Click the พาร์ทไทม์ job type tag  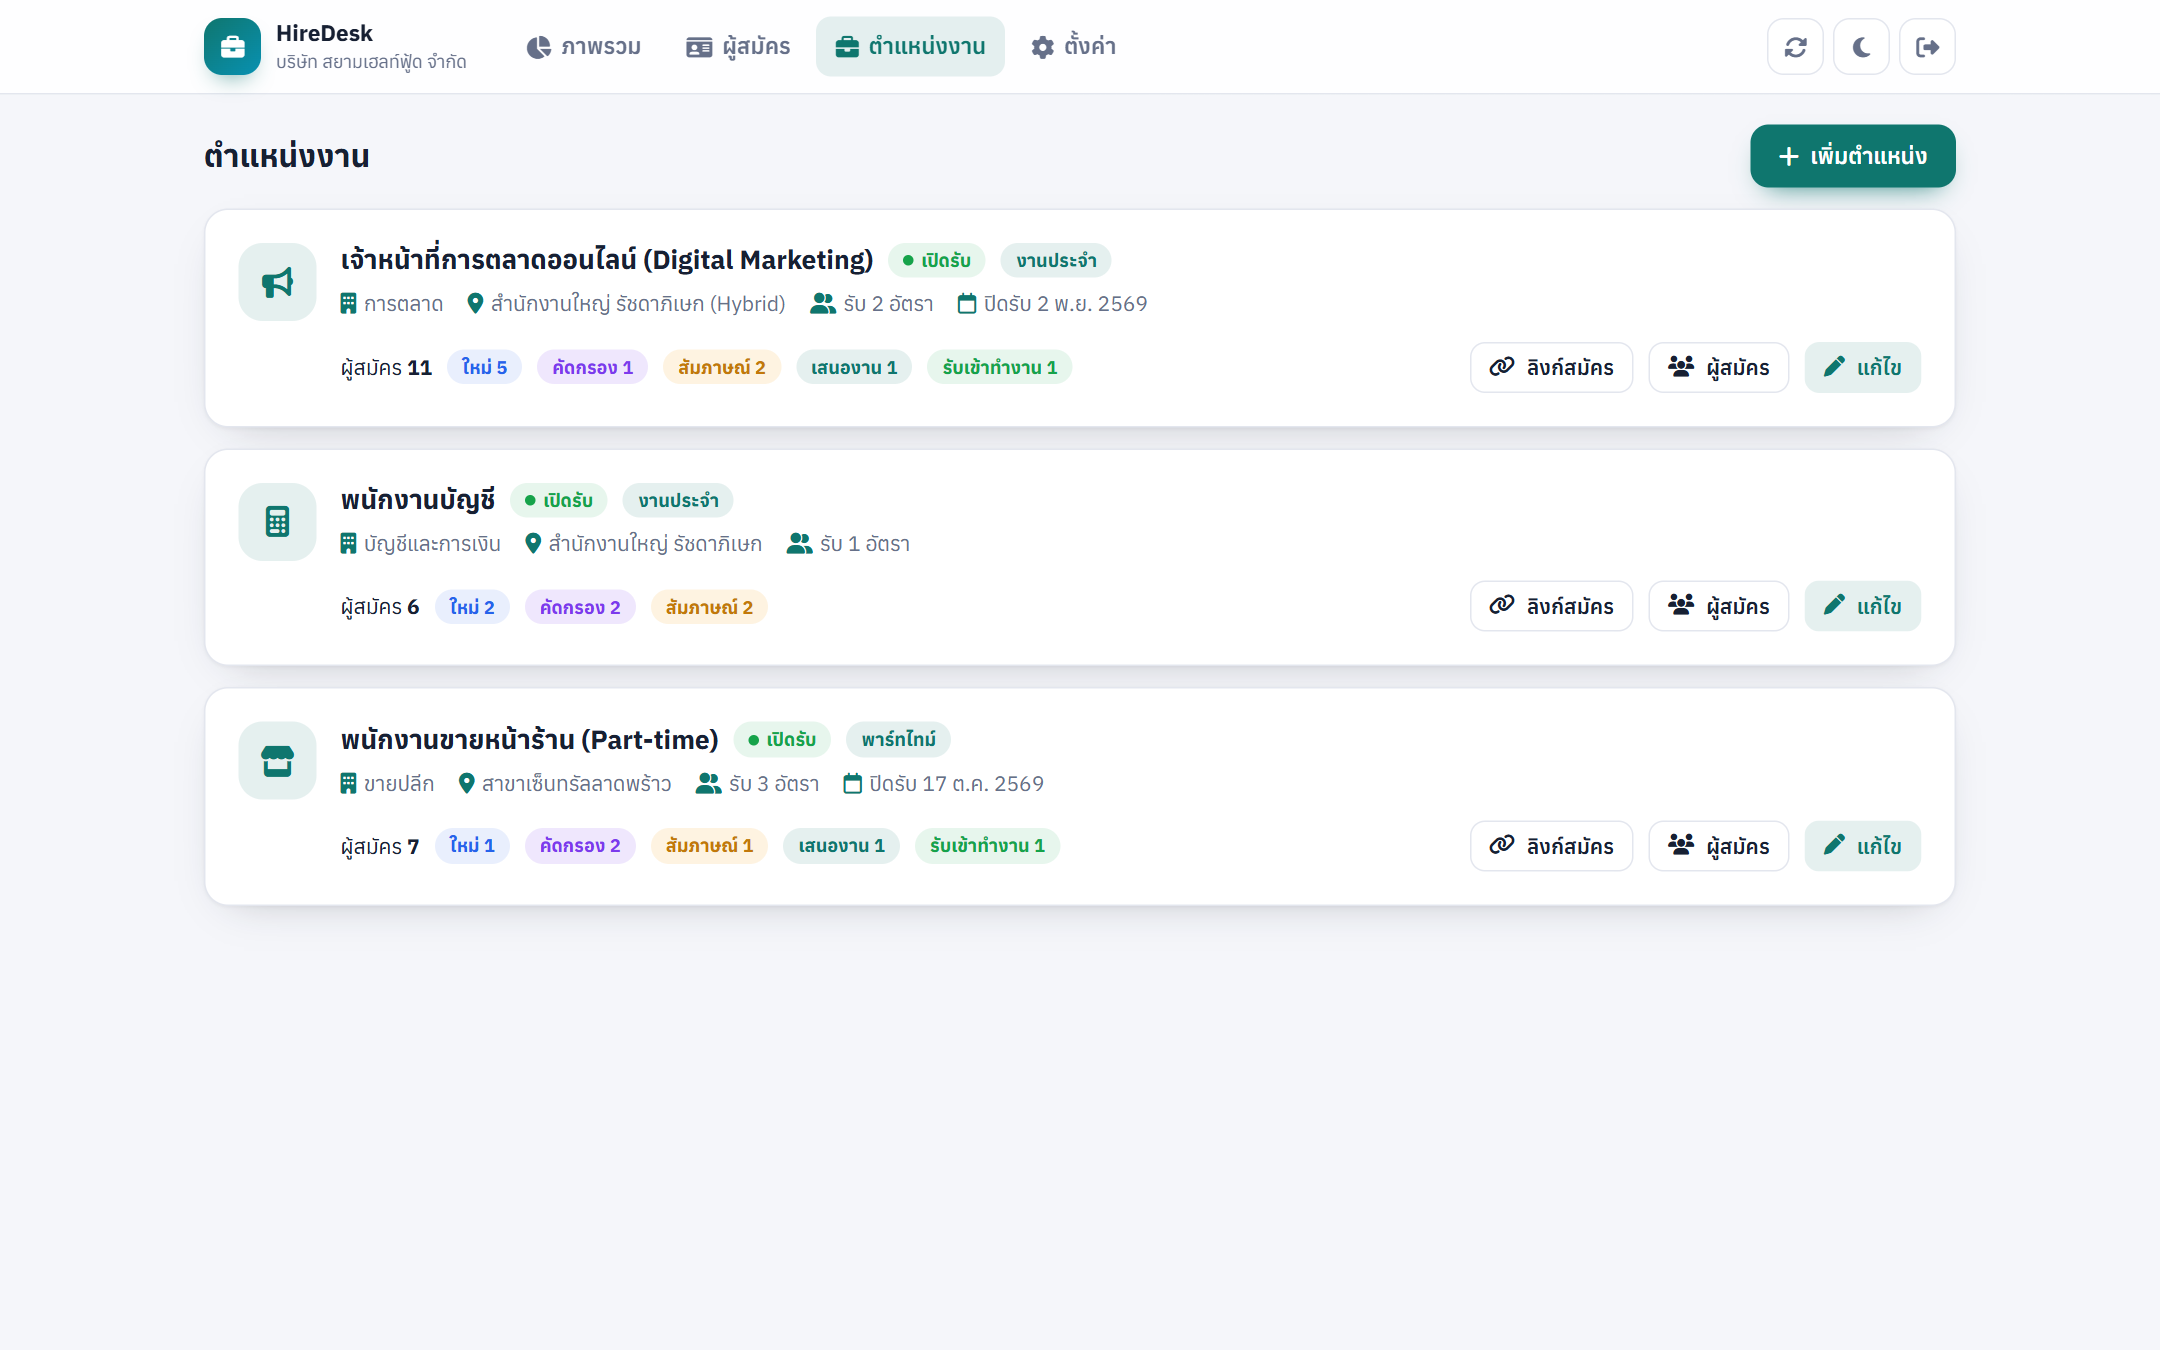coord(898,740)
